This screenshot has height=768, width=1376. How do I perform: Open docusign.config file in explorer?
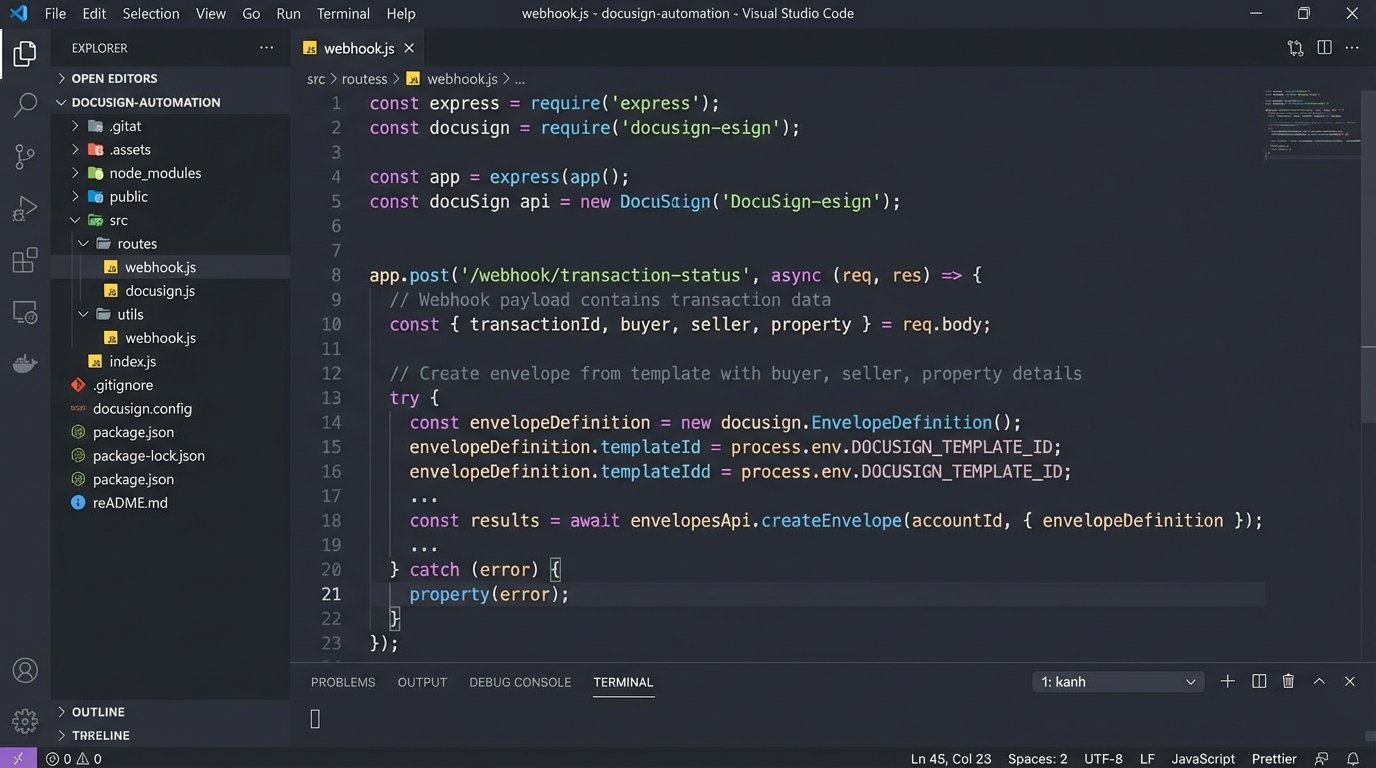pos(142,408)
